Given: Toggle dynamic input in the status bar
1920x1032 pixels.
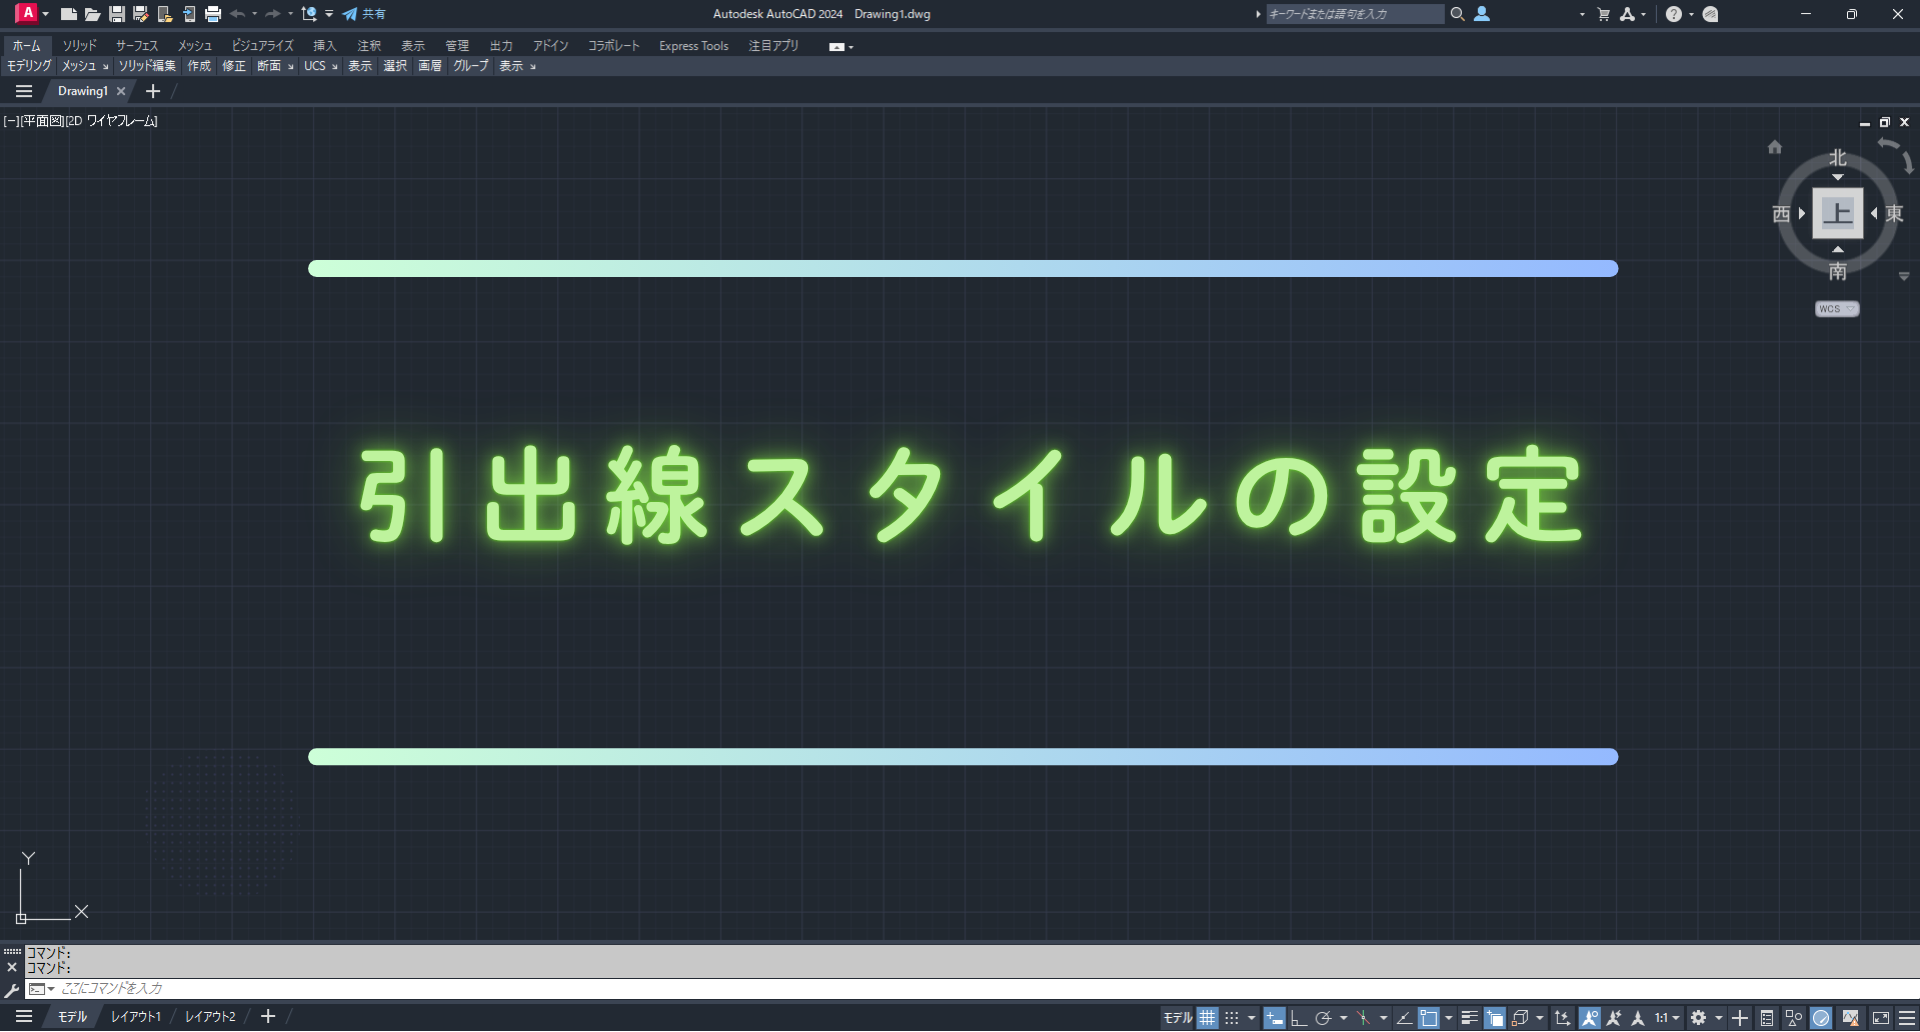Looking at the screenshot, I should pos(1274,1018).
